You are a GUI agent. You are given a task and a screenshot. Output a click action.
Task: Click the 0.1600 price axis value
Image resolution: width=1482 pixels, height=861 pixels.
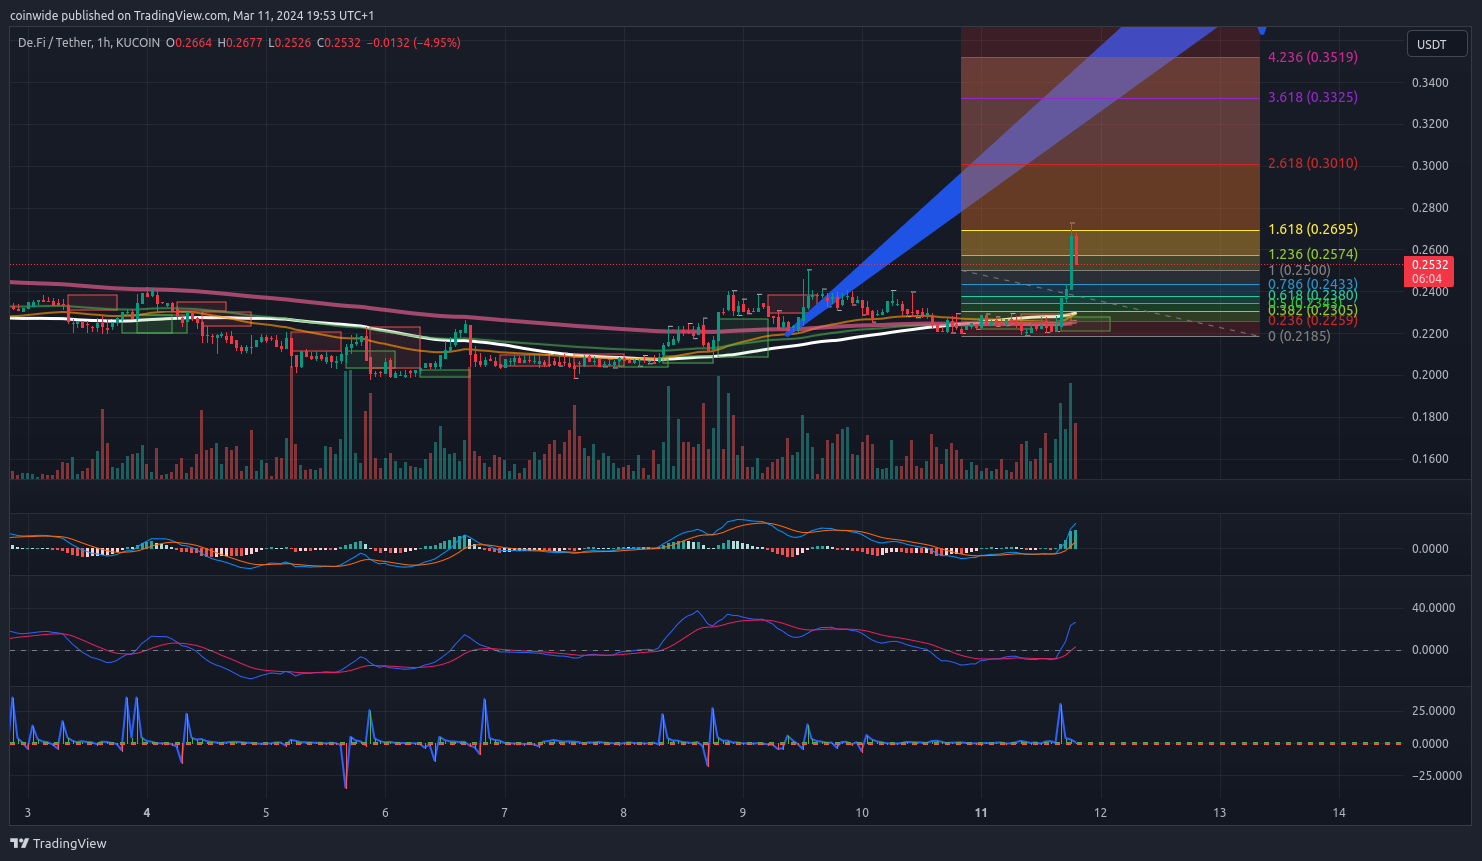coord(1430,459)
